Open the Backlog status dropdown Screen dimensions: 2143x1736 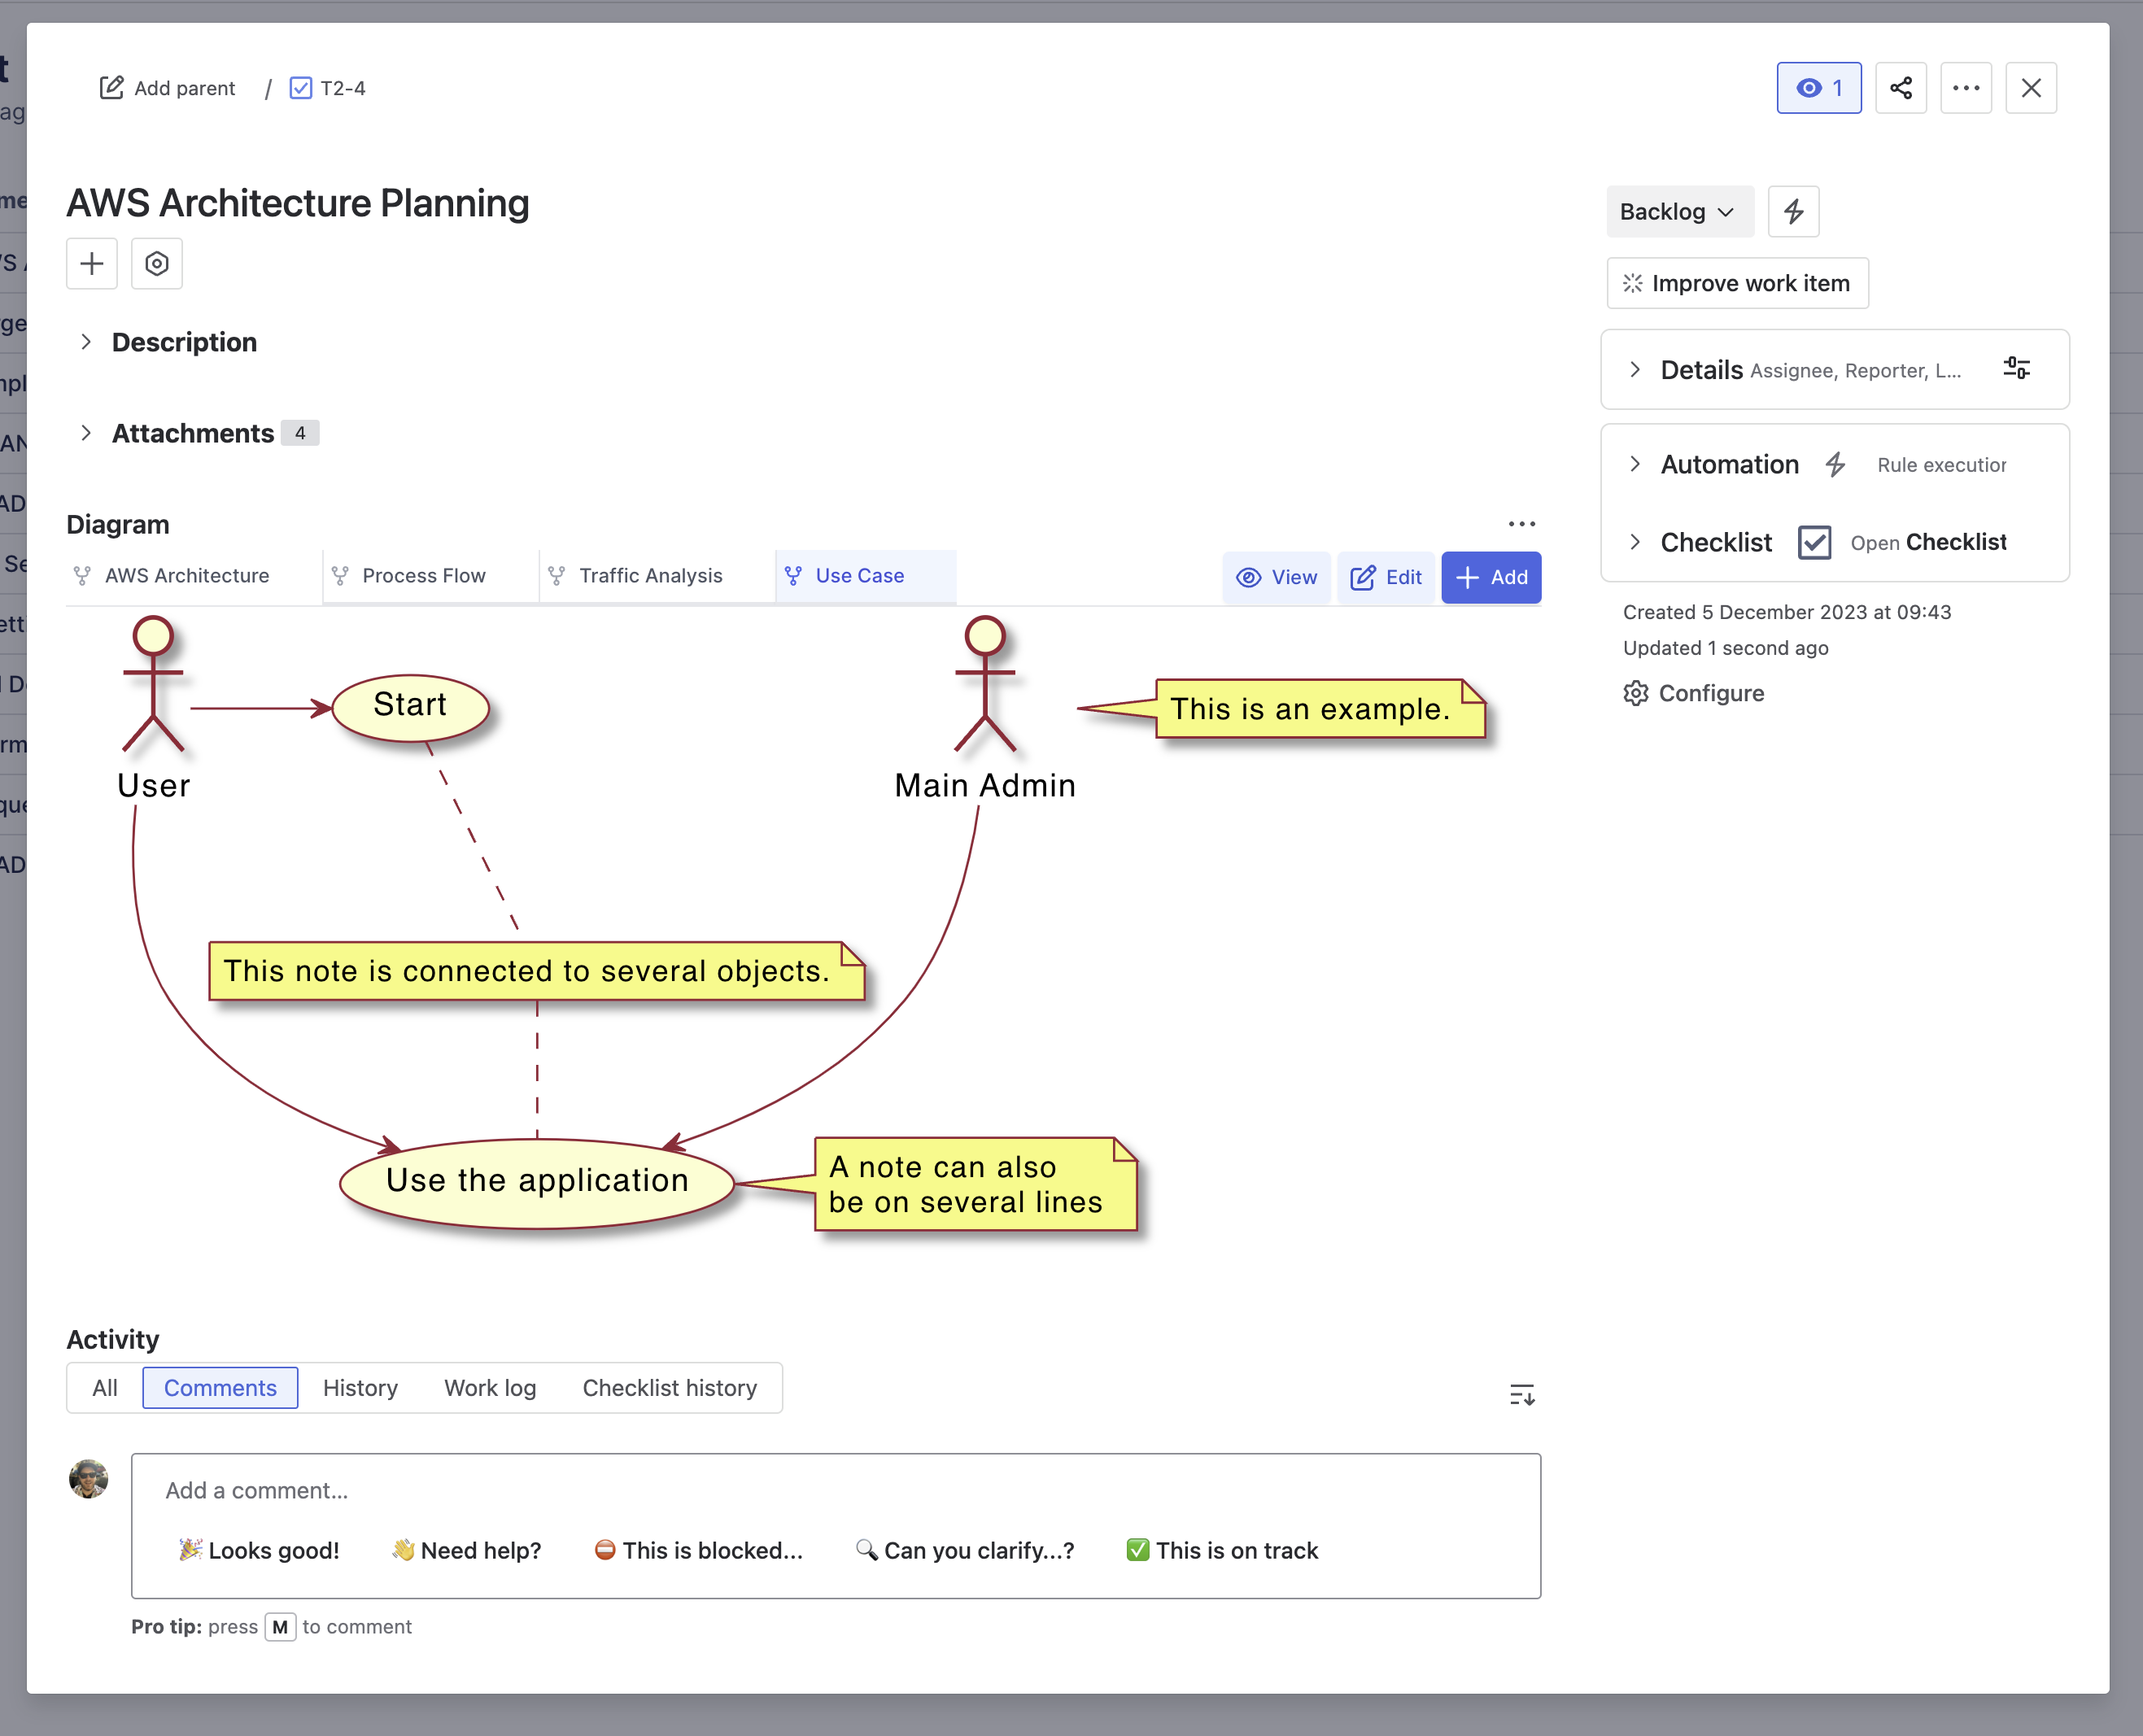pyautogui.click(x=1678, y=211)
